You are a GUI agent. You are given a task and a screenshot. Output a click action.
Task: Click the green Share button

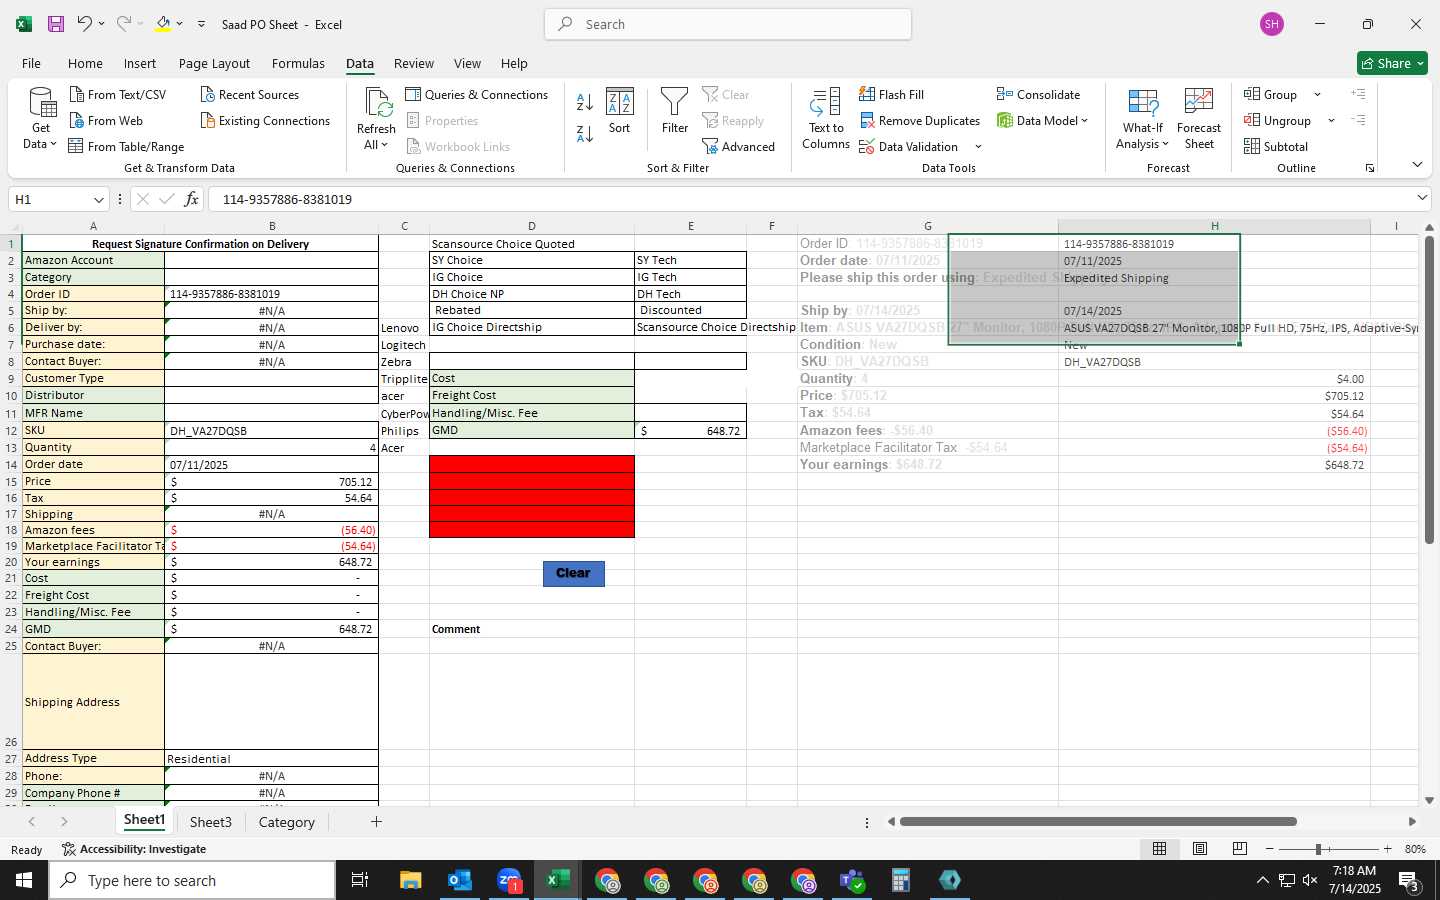point(1392,63)
